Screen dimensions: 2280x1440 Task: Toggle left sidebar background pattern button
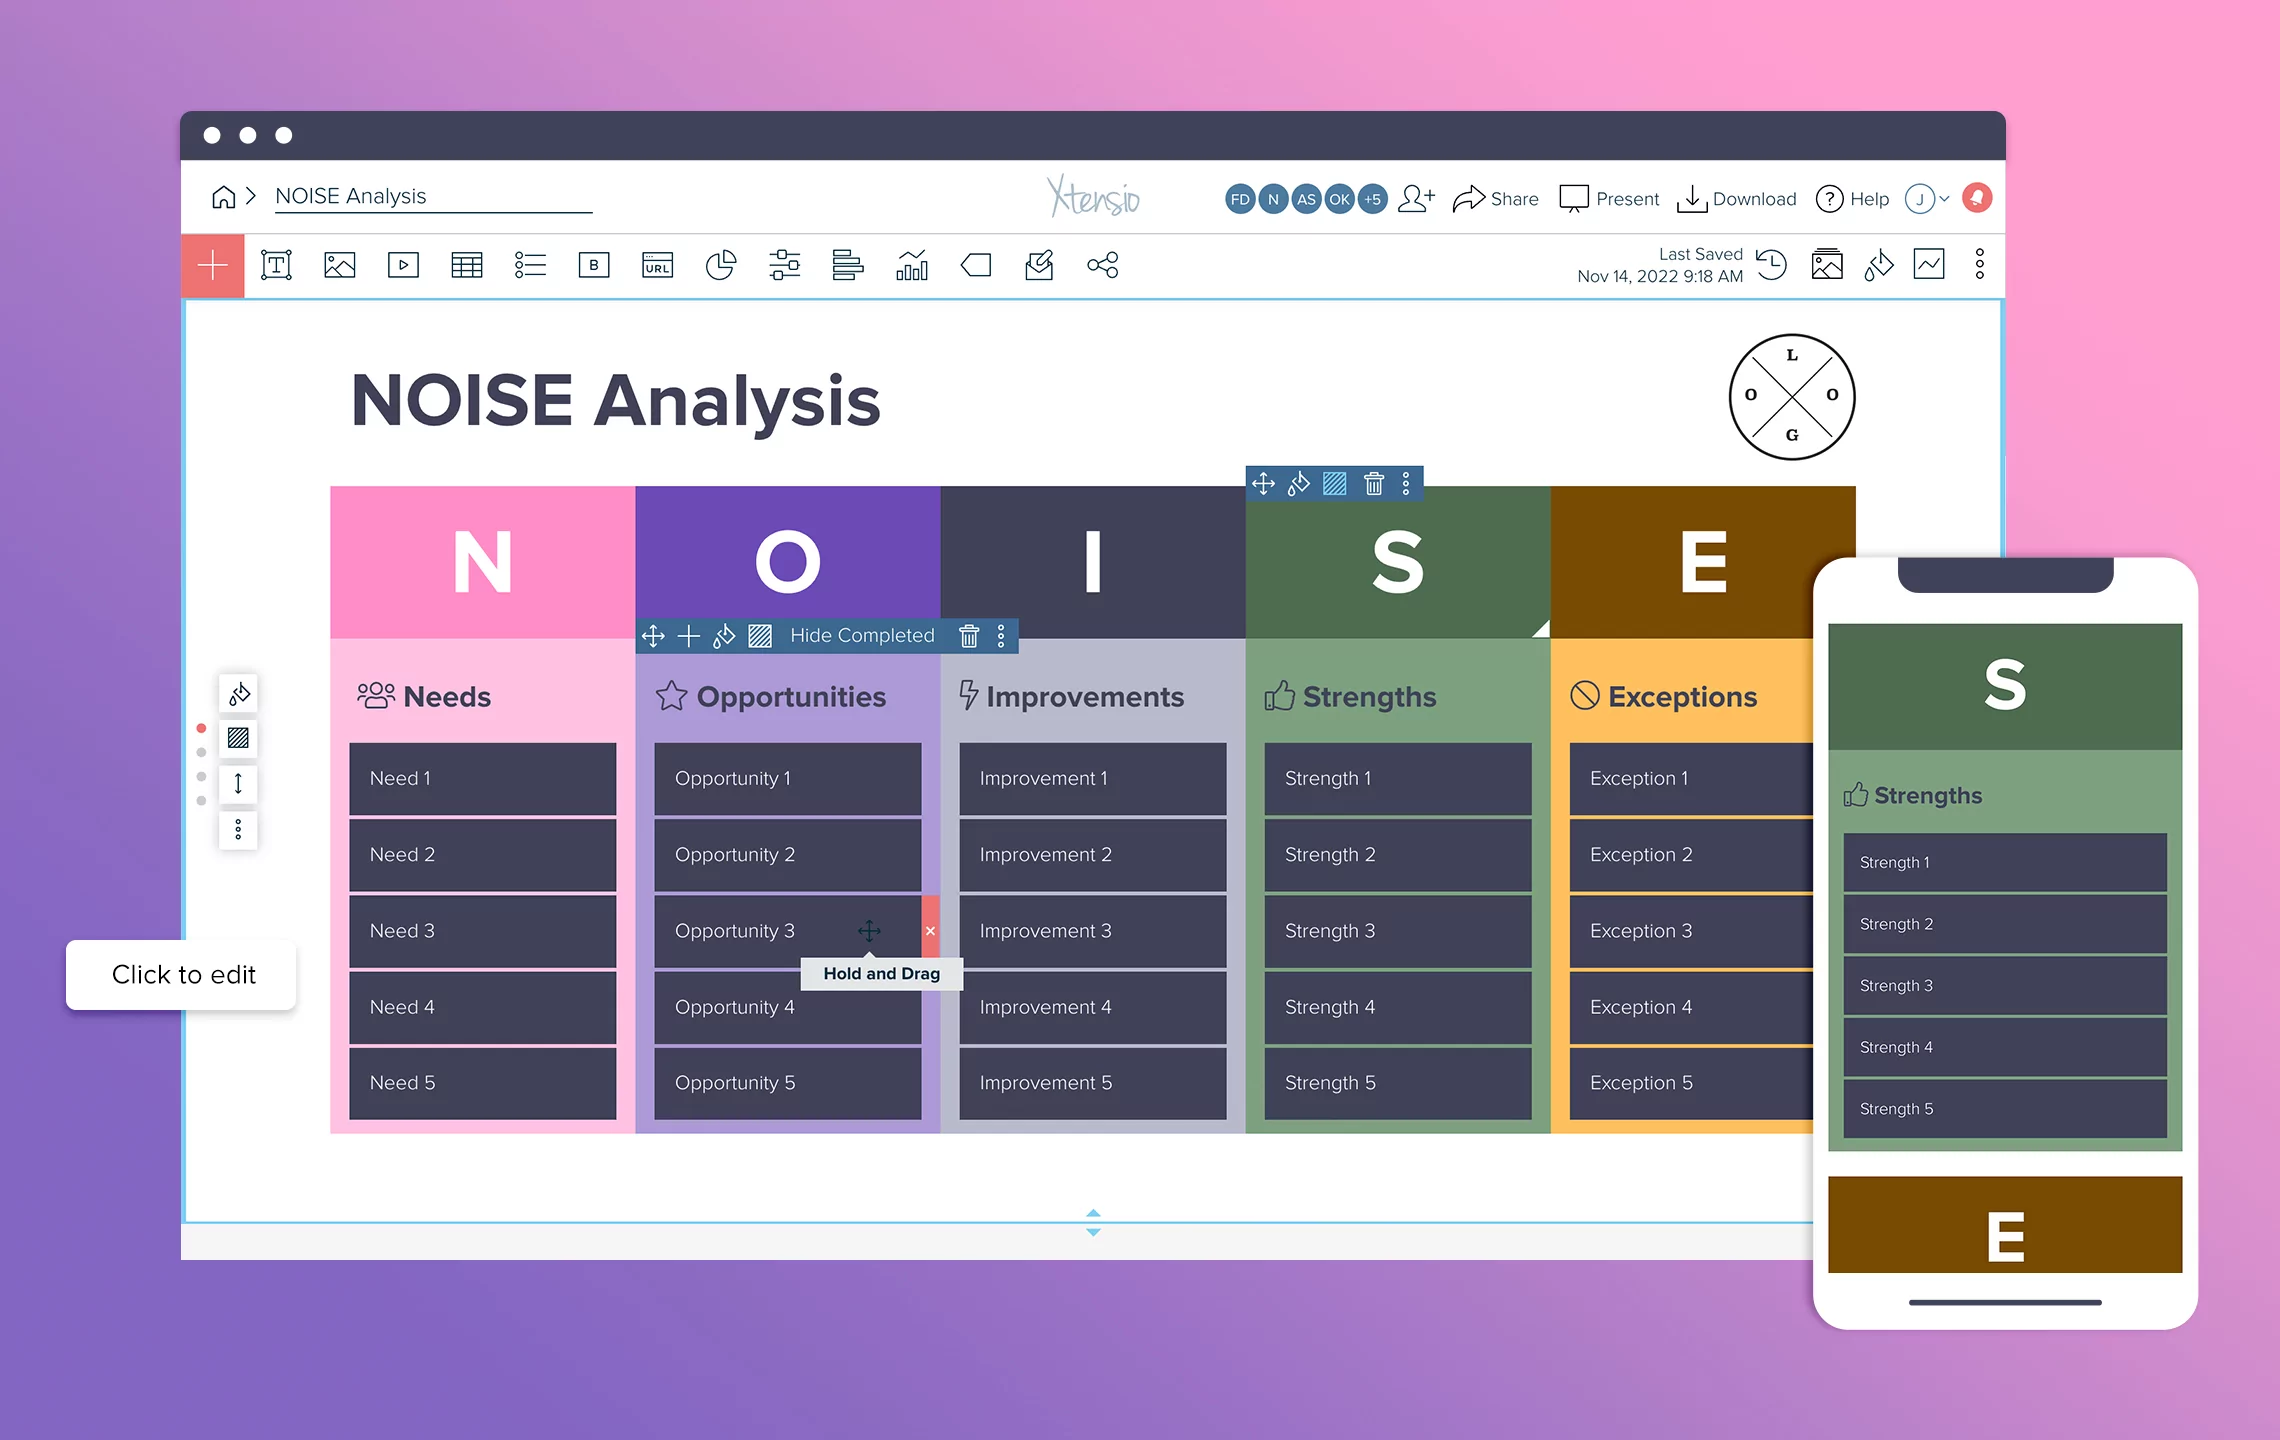click(238, 739)
